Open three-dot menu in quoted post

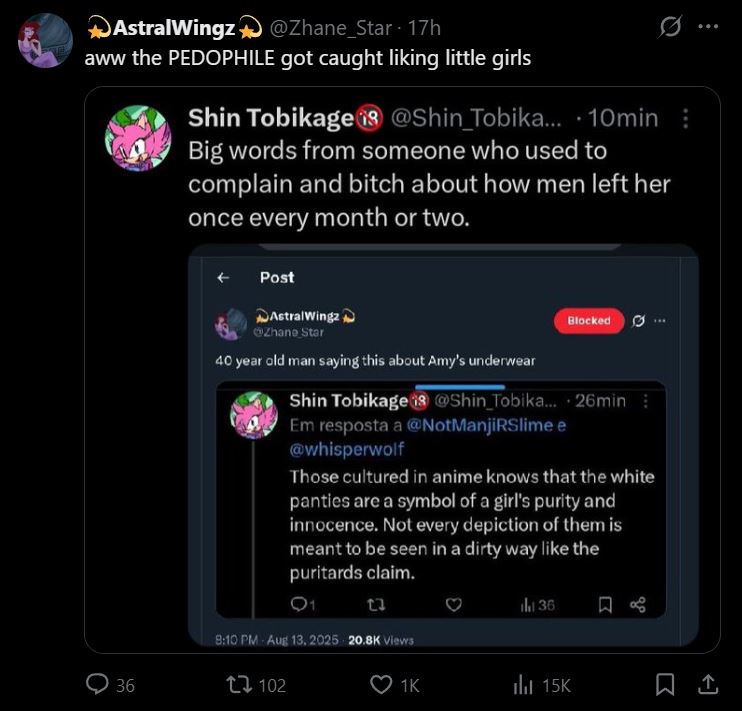tap(685, 118)
